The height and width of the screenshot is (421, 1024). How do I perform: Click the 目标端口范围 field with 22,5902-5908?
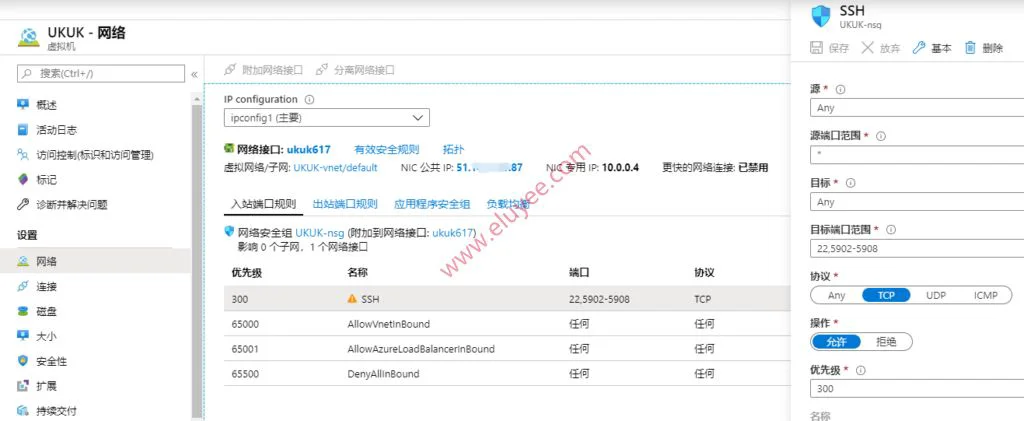[x=916, y=249]
